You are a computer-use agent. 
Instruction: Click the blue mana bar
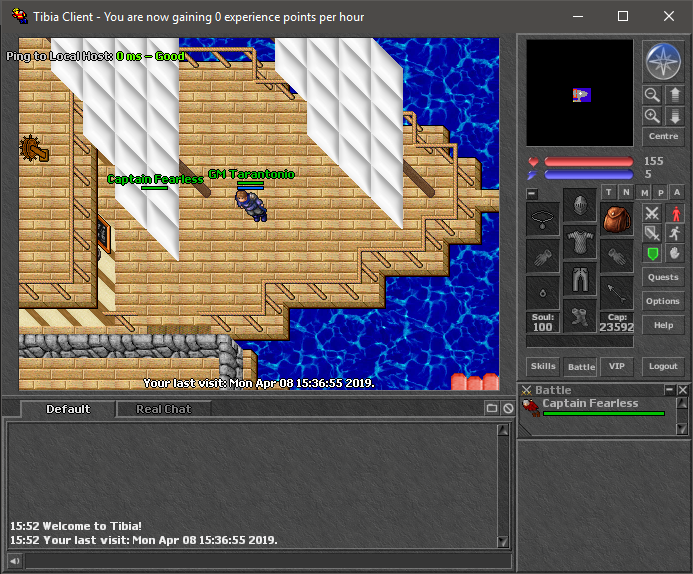(588, 175)
